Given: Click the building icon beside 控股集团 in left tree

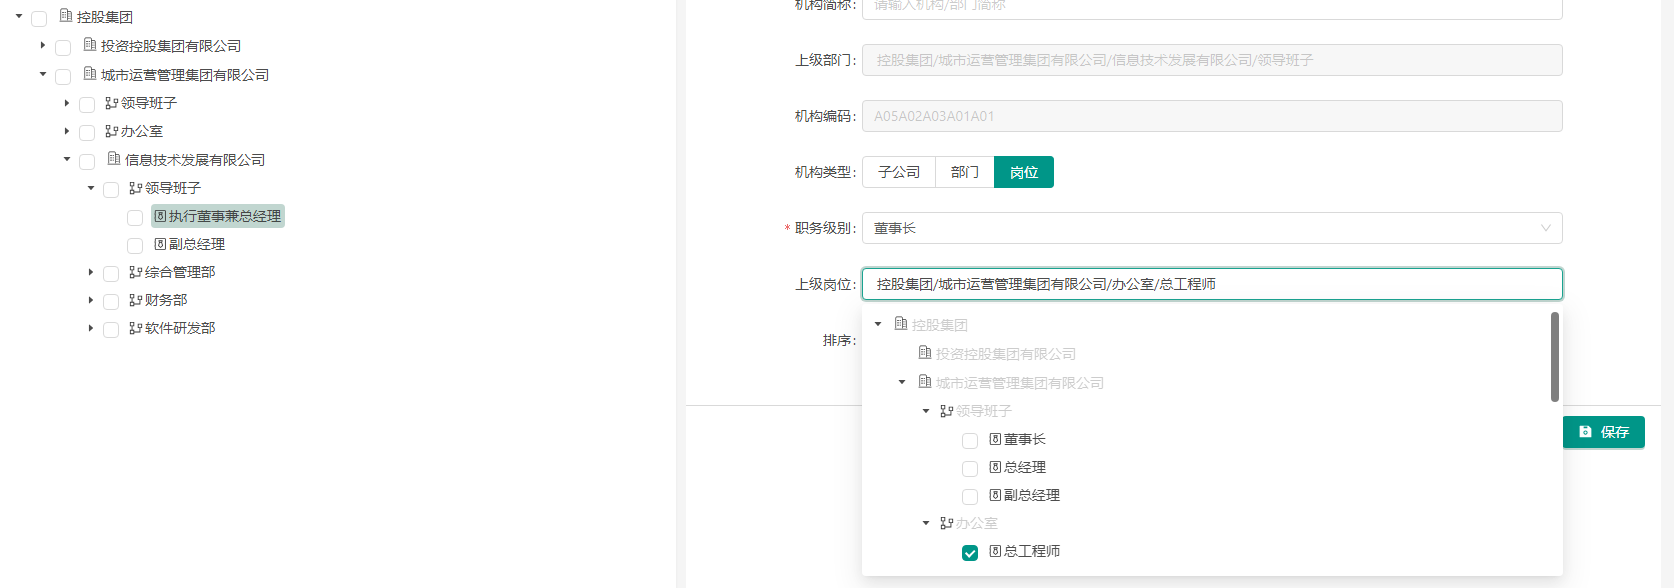Looking at the screenshot, I should click(x=66, y=16).
